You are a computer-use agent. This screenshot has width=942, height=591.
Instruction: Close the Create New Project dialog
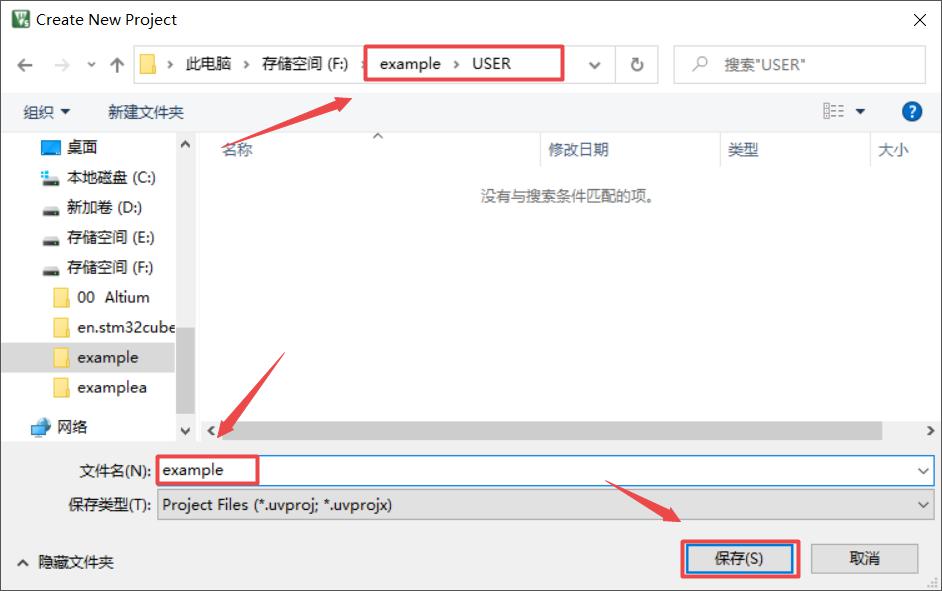(919, 20)
